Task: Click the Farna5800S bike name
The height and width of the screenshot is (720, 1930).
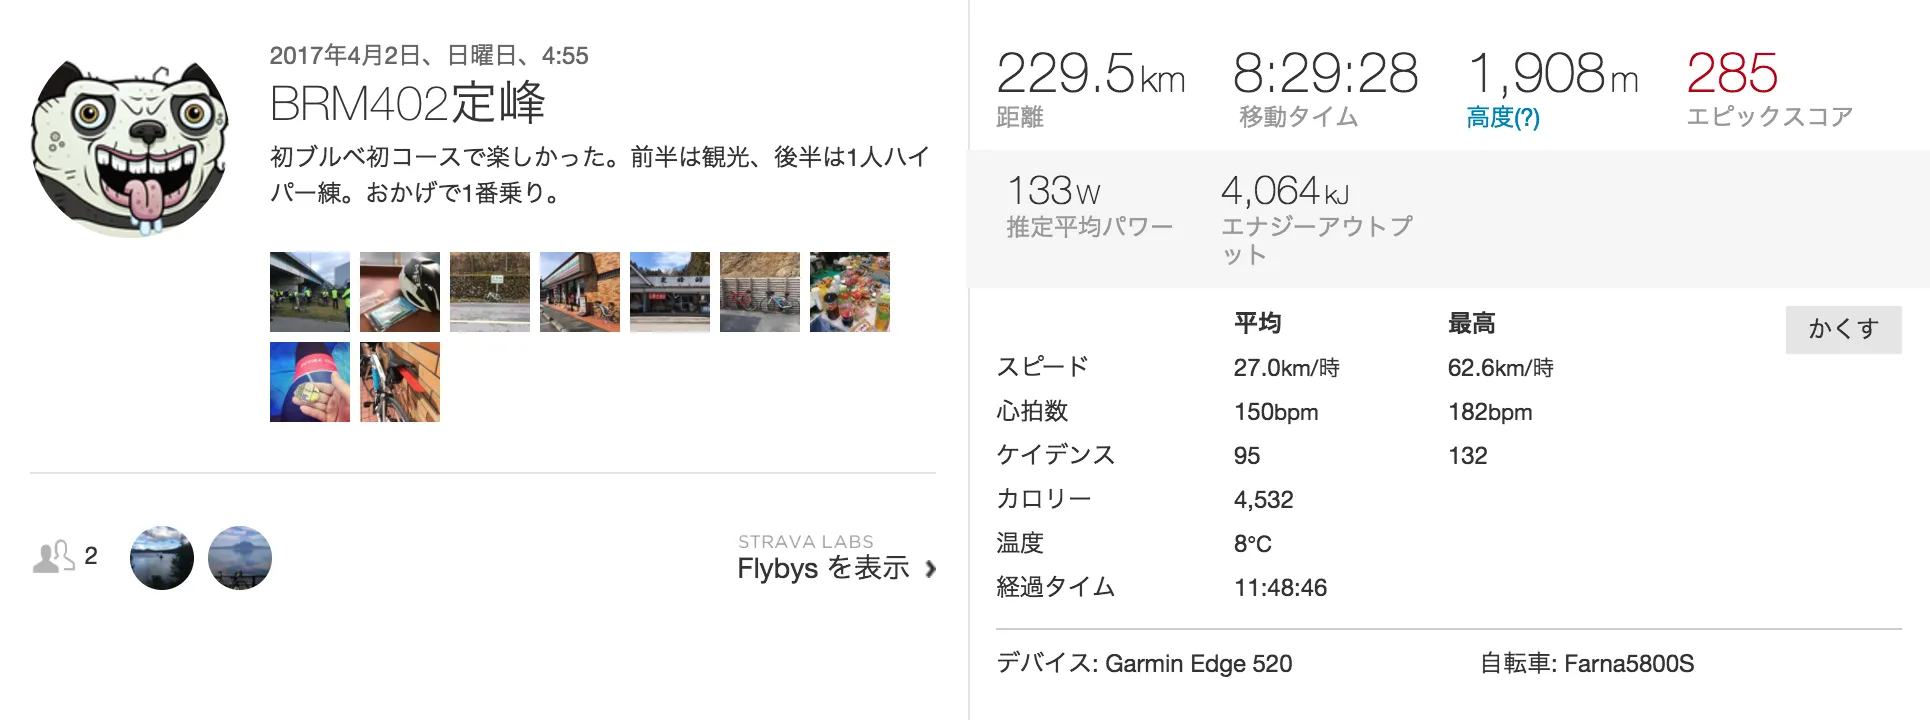Action: click(x=1628, y=664)
